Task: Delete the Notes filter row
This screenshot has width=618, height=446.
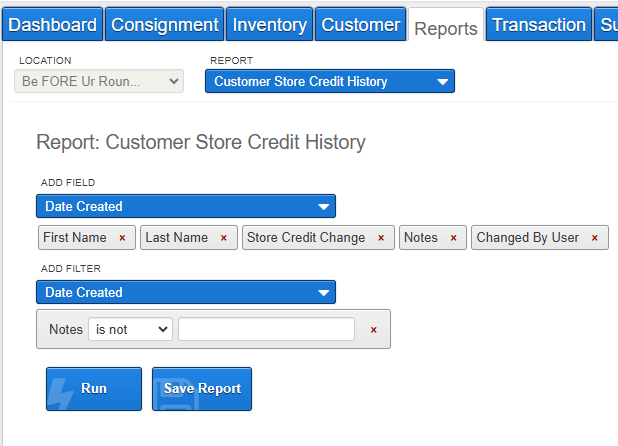Action: (x=373, y=330)
